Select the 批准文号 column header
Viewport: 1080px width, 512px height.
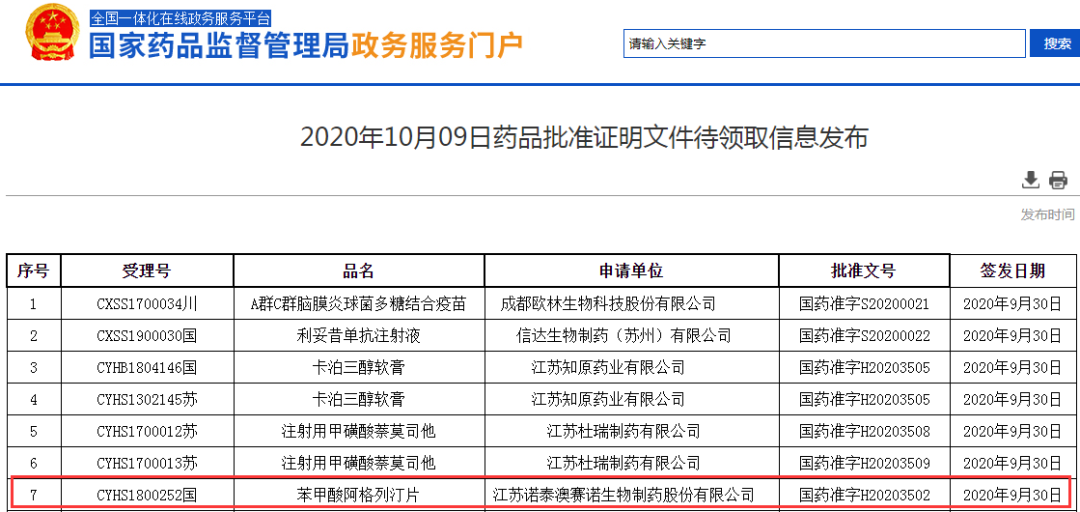coord(864,271)
